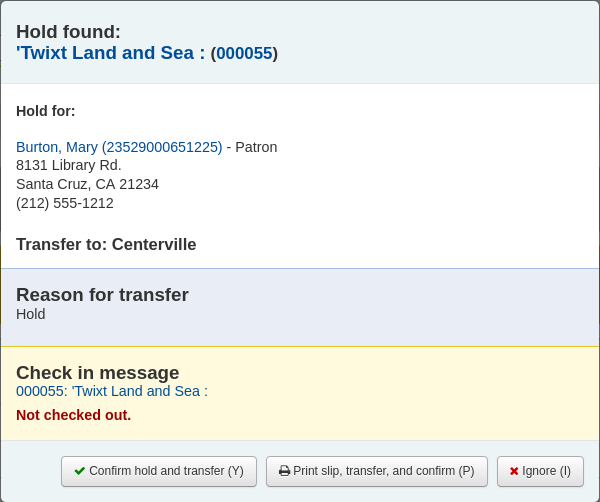Follow the 000055: 'Twixt Land and Sea check-in link
This screenshot has width=600, height=502.
pyautogui.click(x=112, y=391)
